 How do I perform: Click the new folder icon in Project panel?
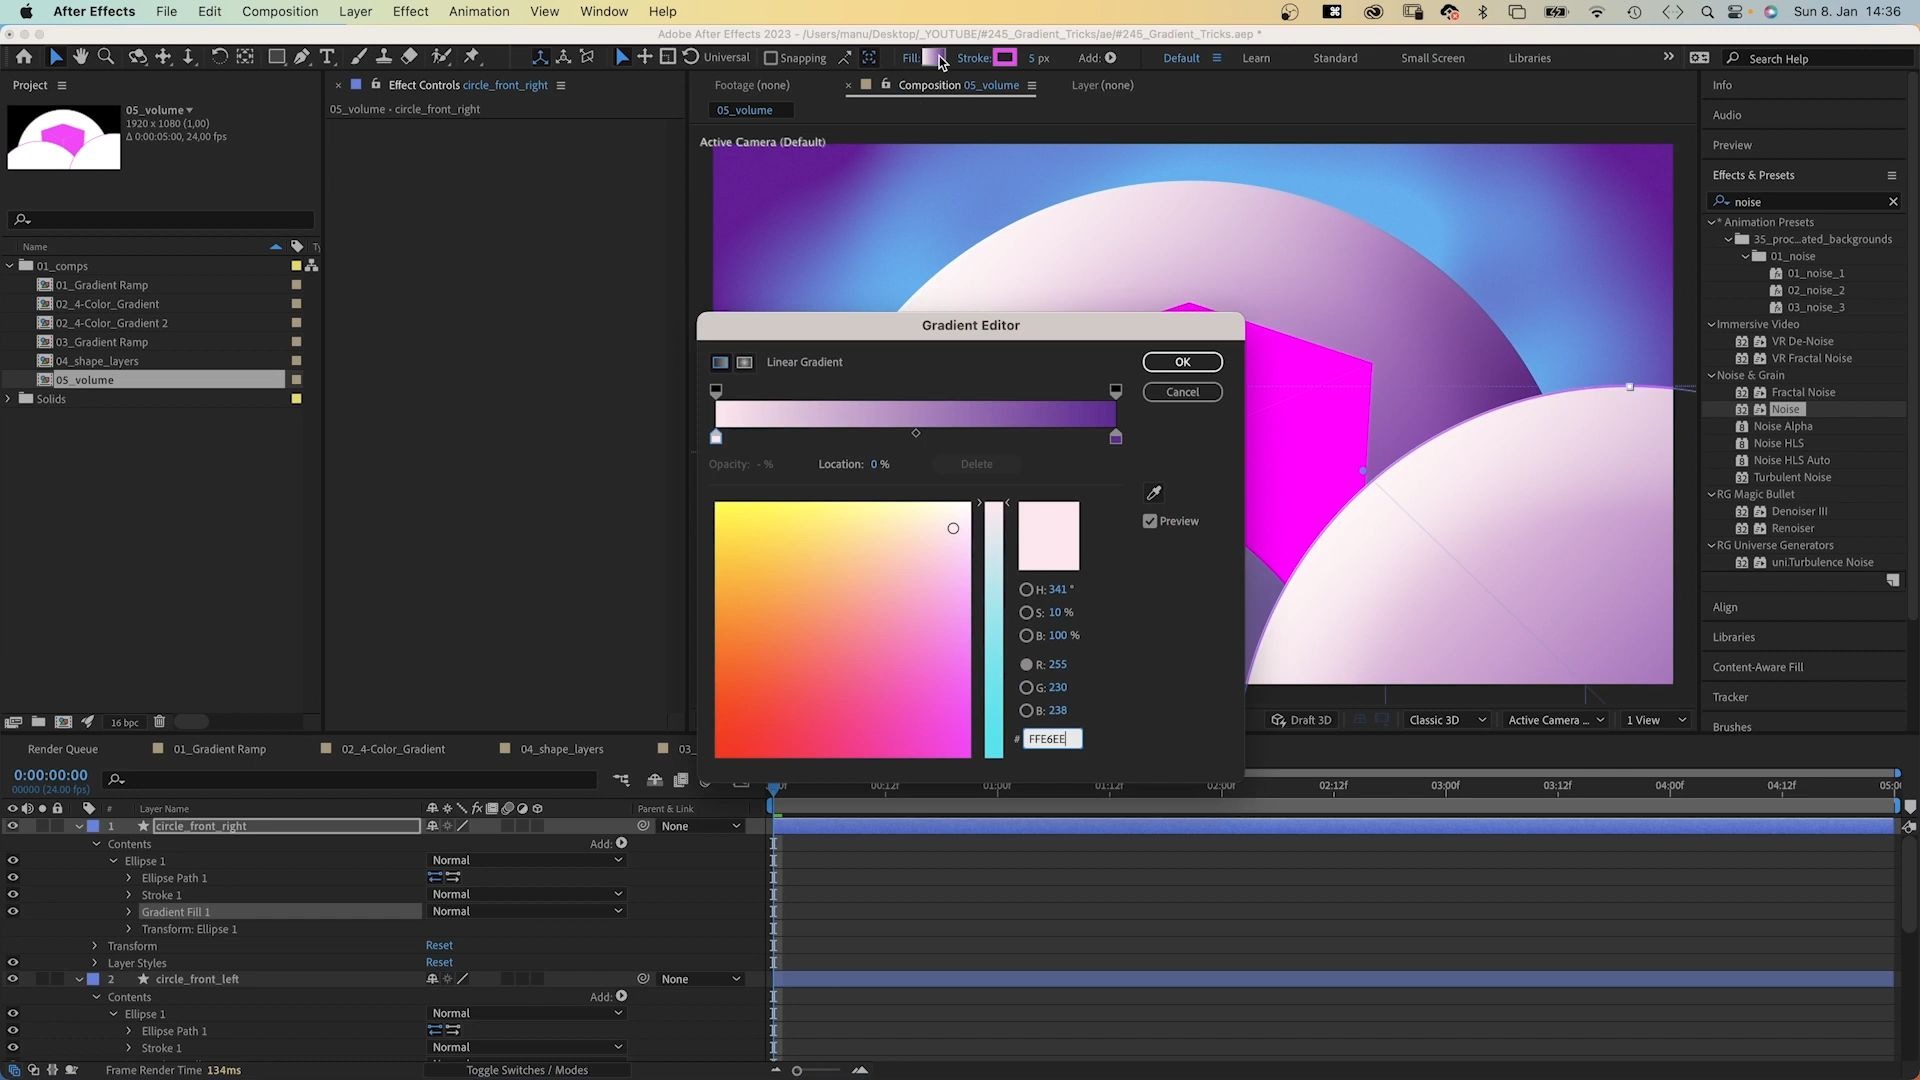[x=38, y=722]
